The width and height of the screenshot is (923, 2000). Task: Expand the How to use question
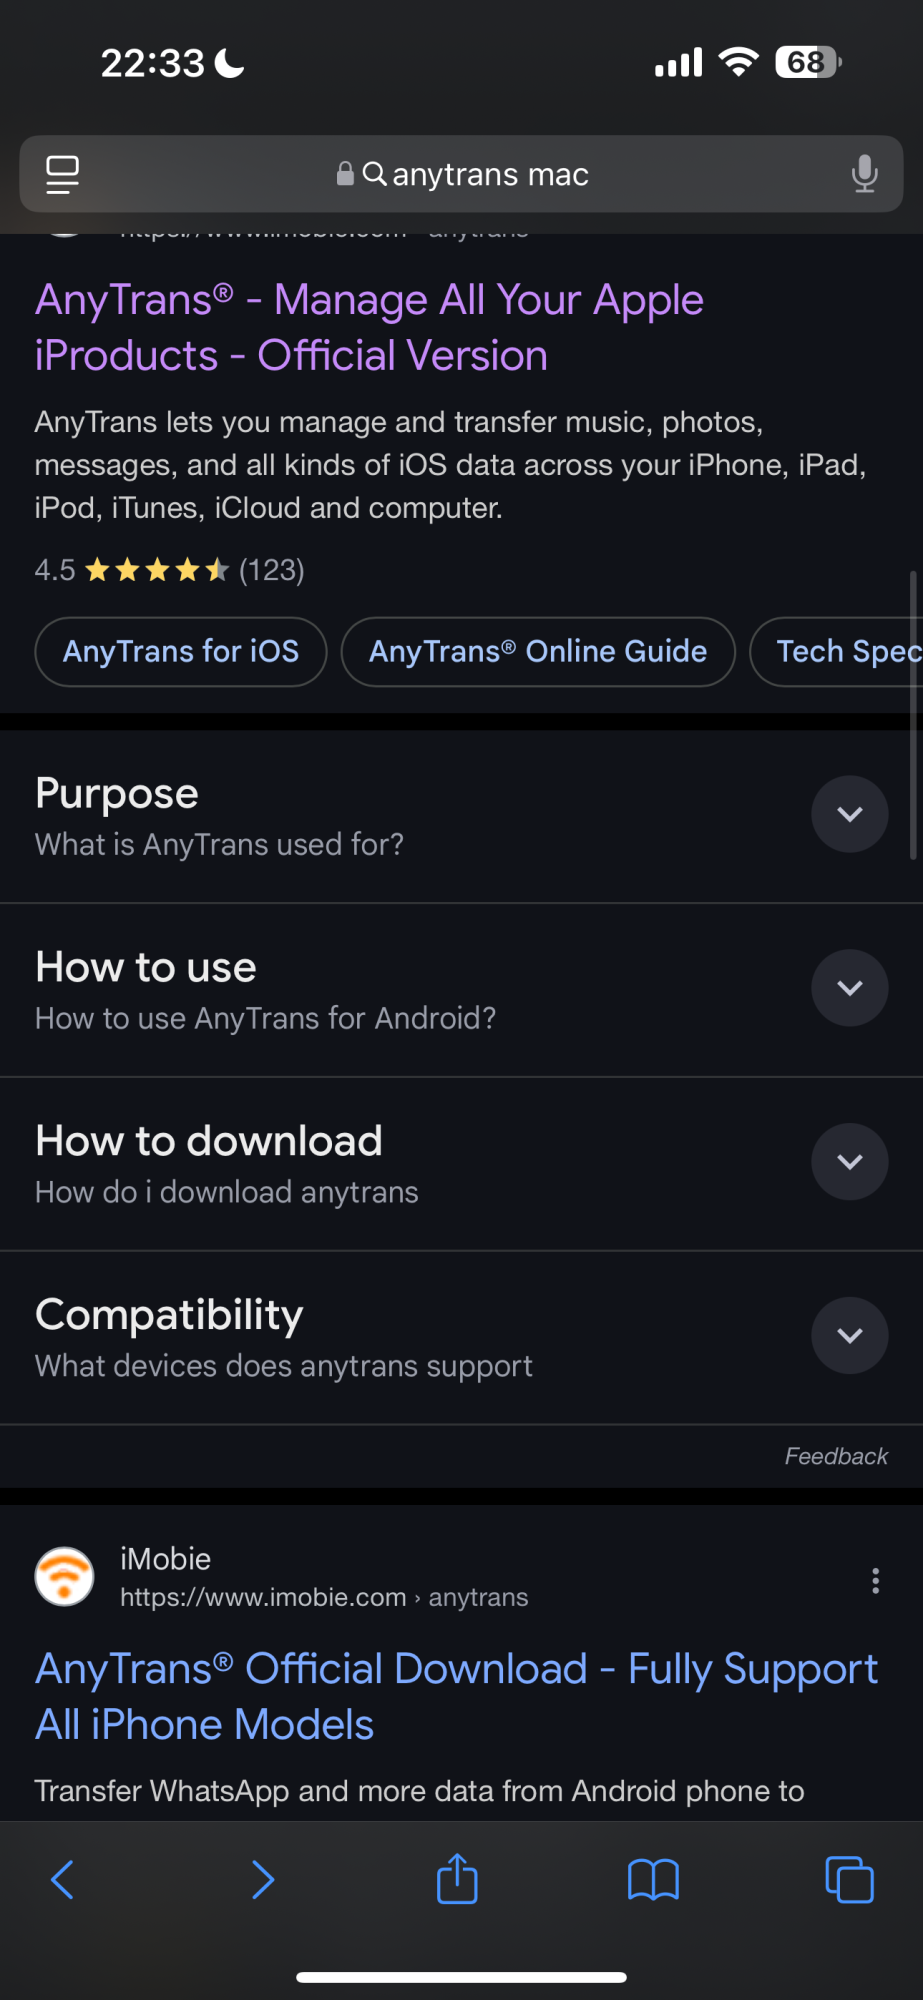pyautogui.click(x=849, y=988)
